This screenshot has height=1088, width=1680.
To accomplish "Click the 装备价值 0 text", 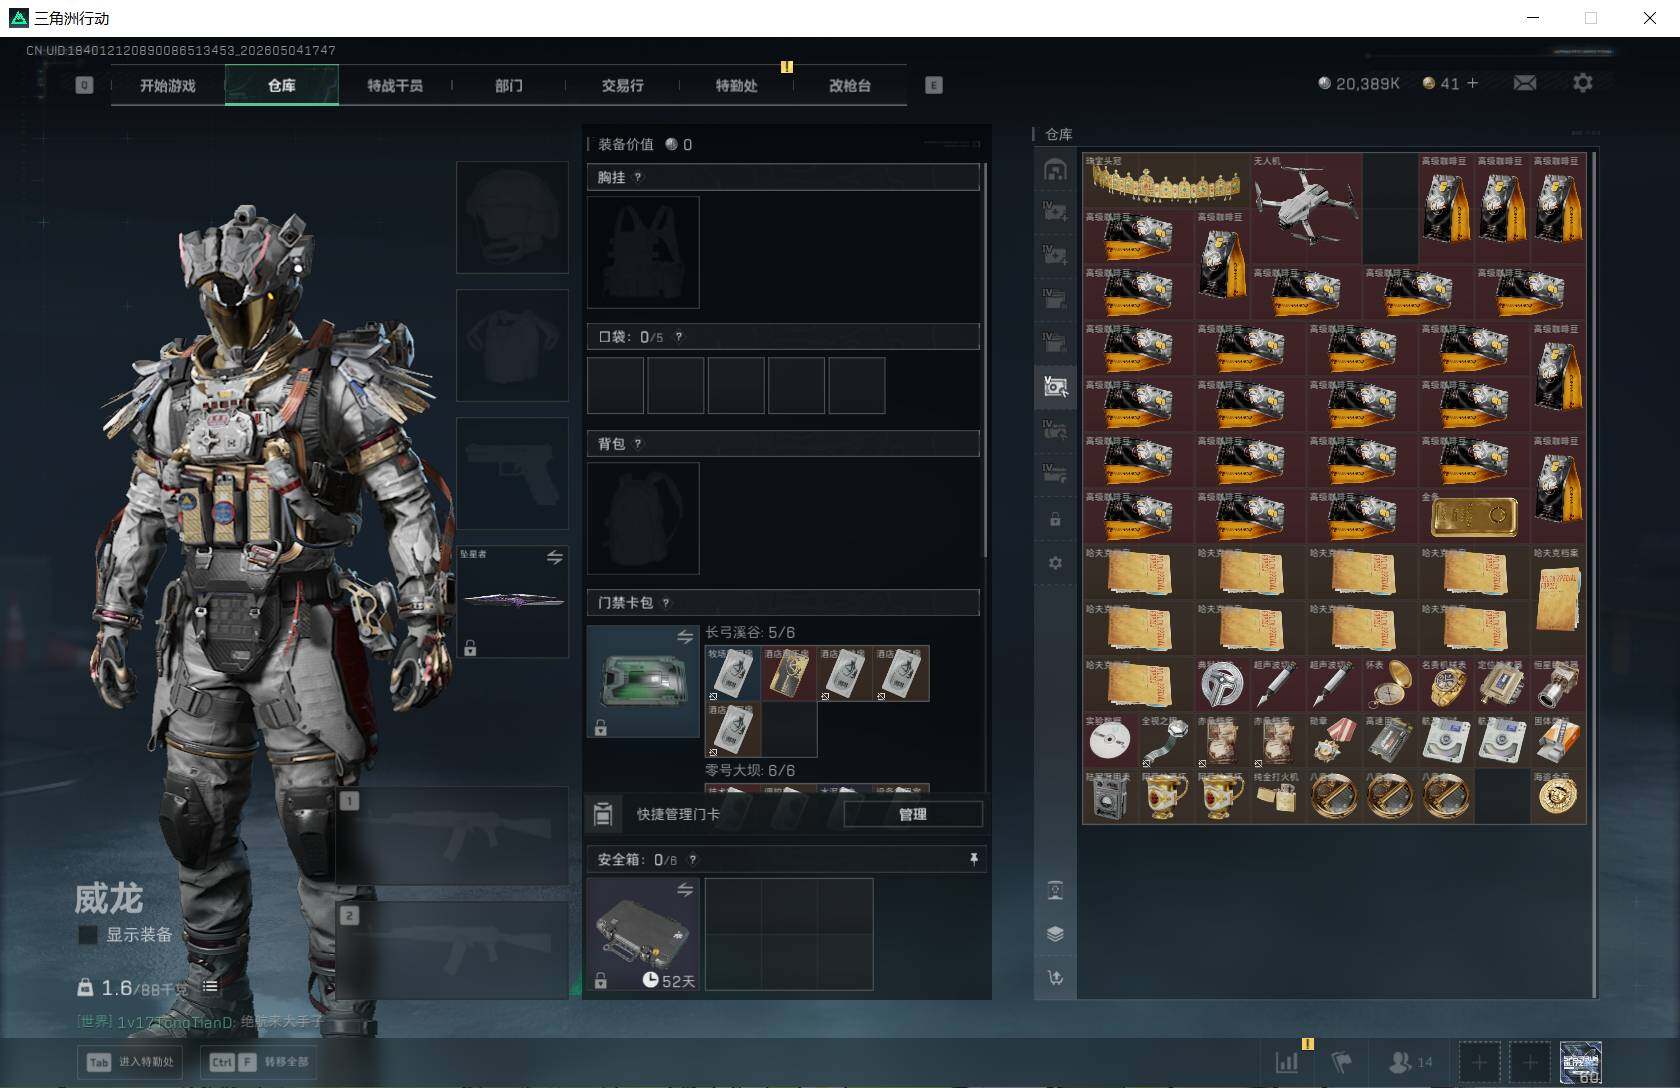I will (x=645, y=144).
